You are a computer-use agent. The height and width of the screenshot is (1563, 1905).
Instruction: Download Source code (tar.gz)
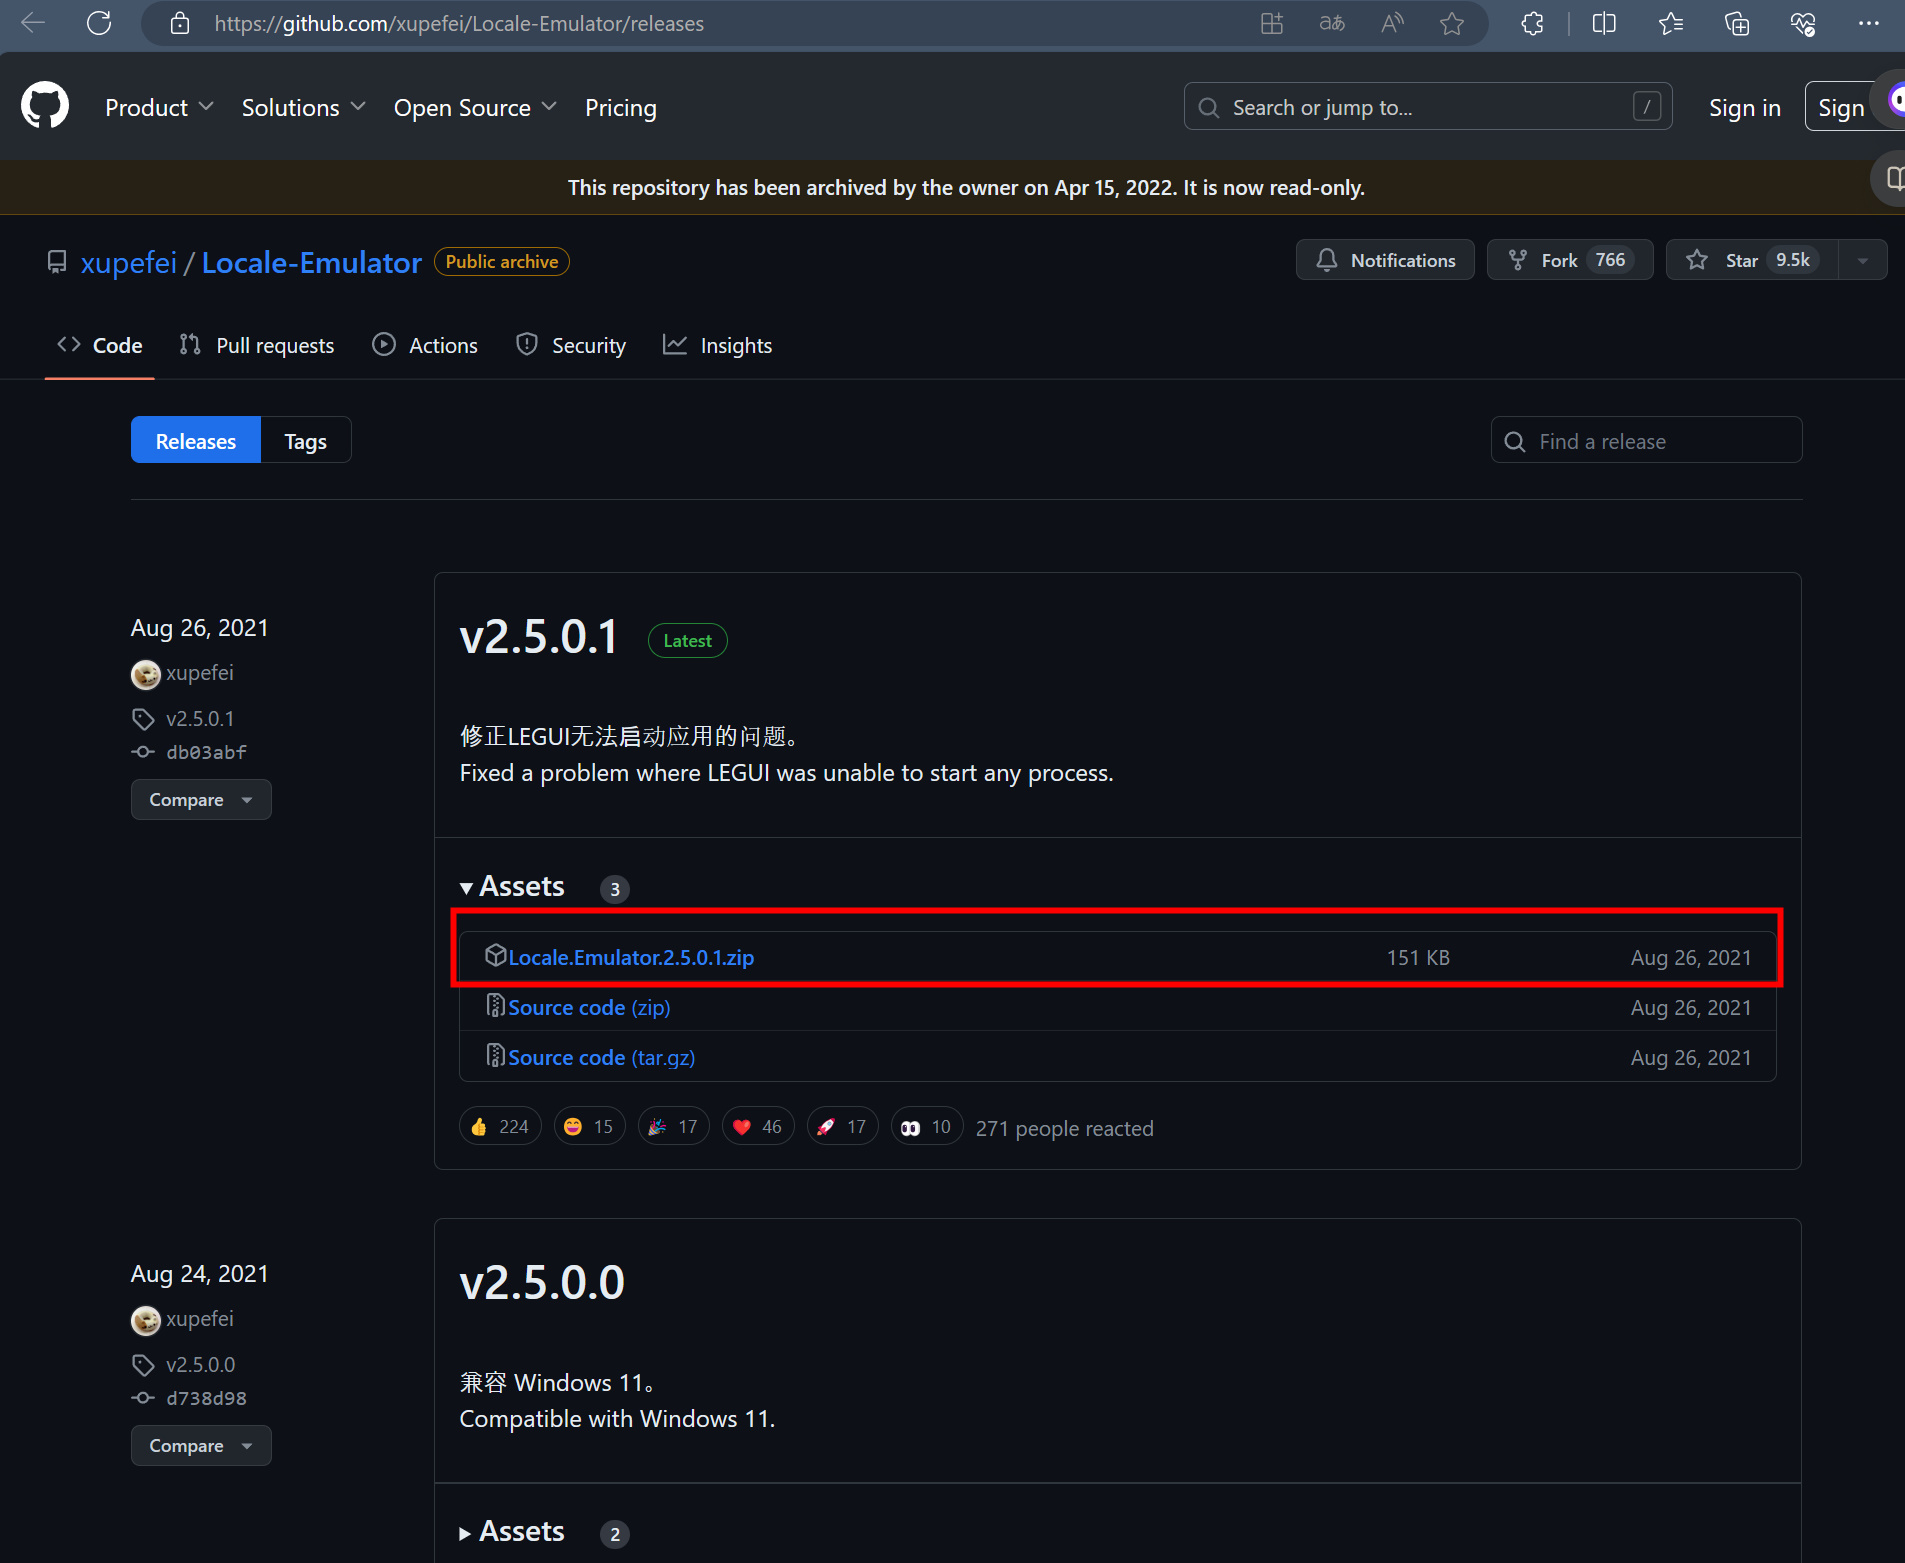[x=601, y=1058]
